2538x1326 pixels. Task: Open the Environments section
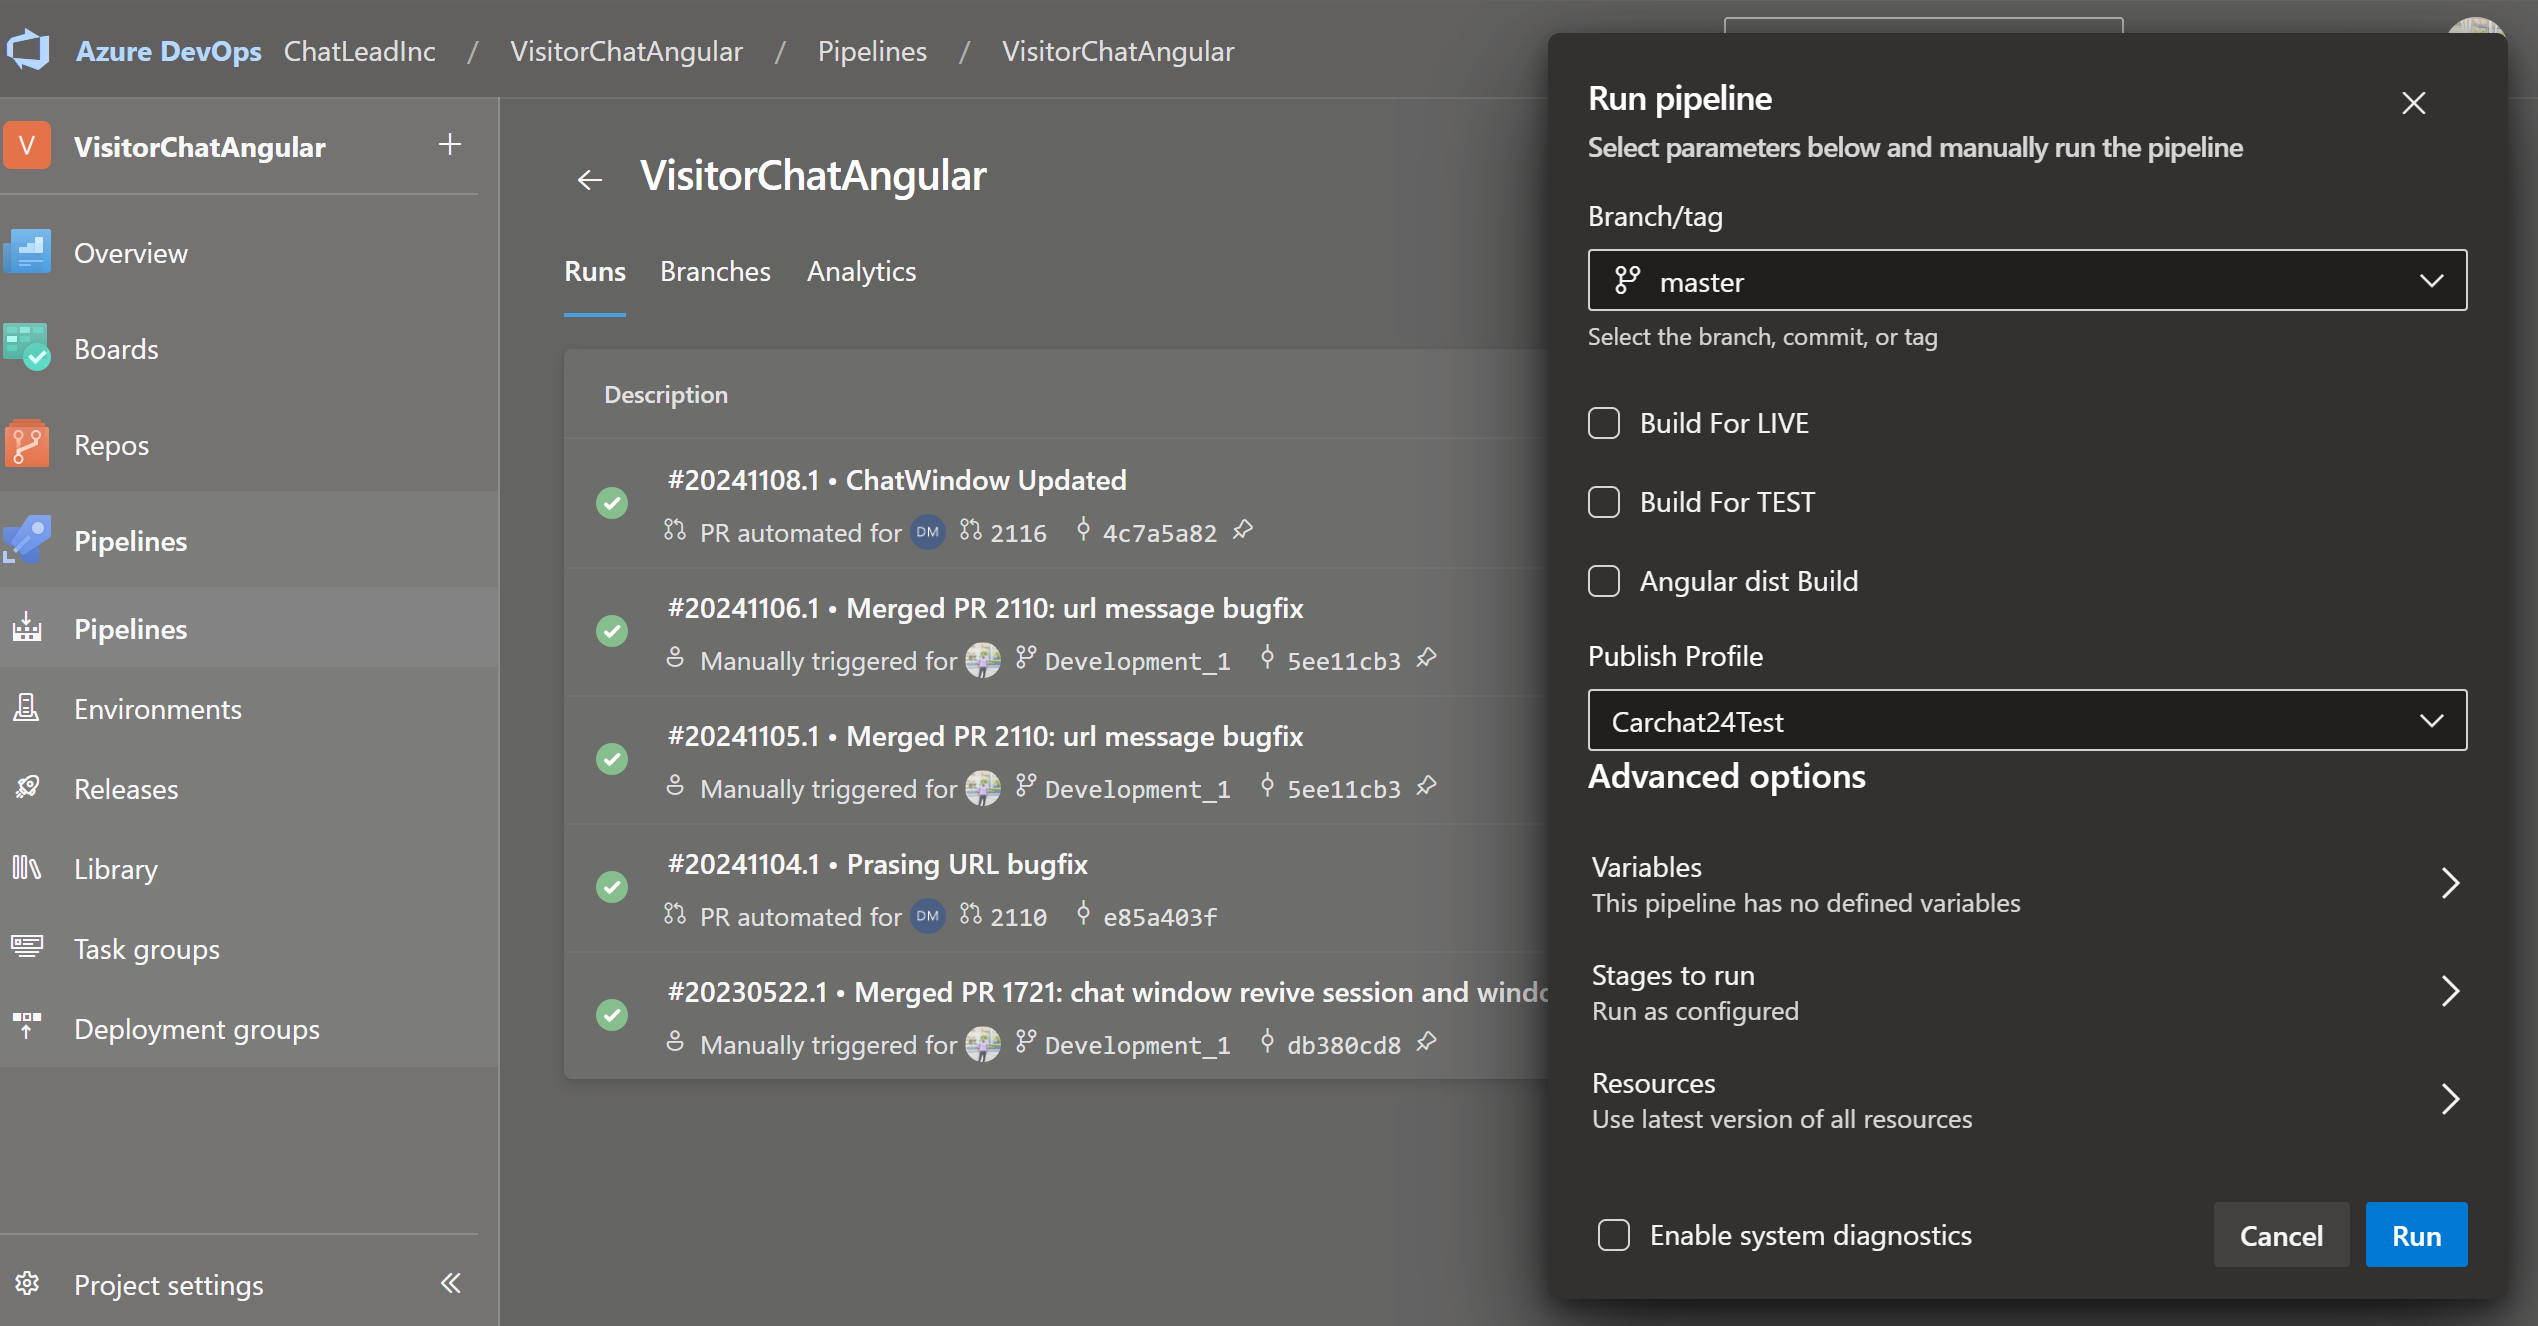click(157, 709)
